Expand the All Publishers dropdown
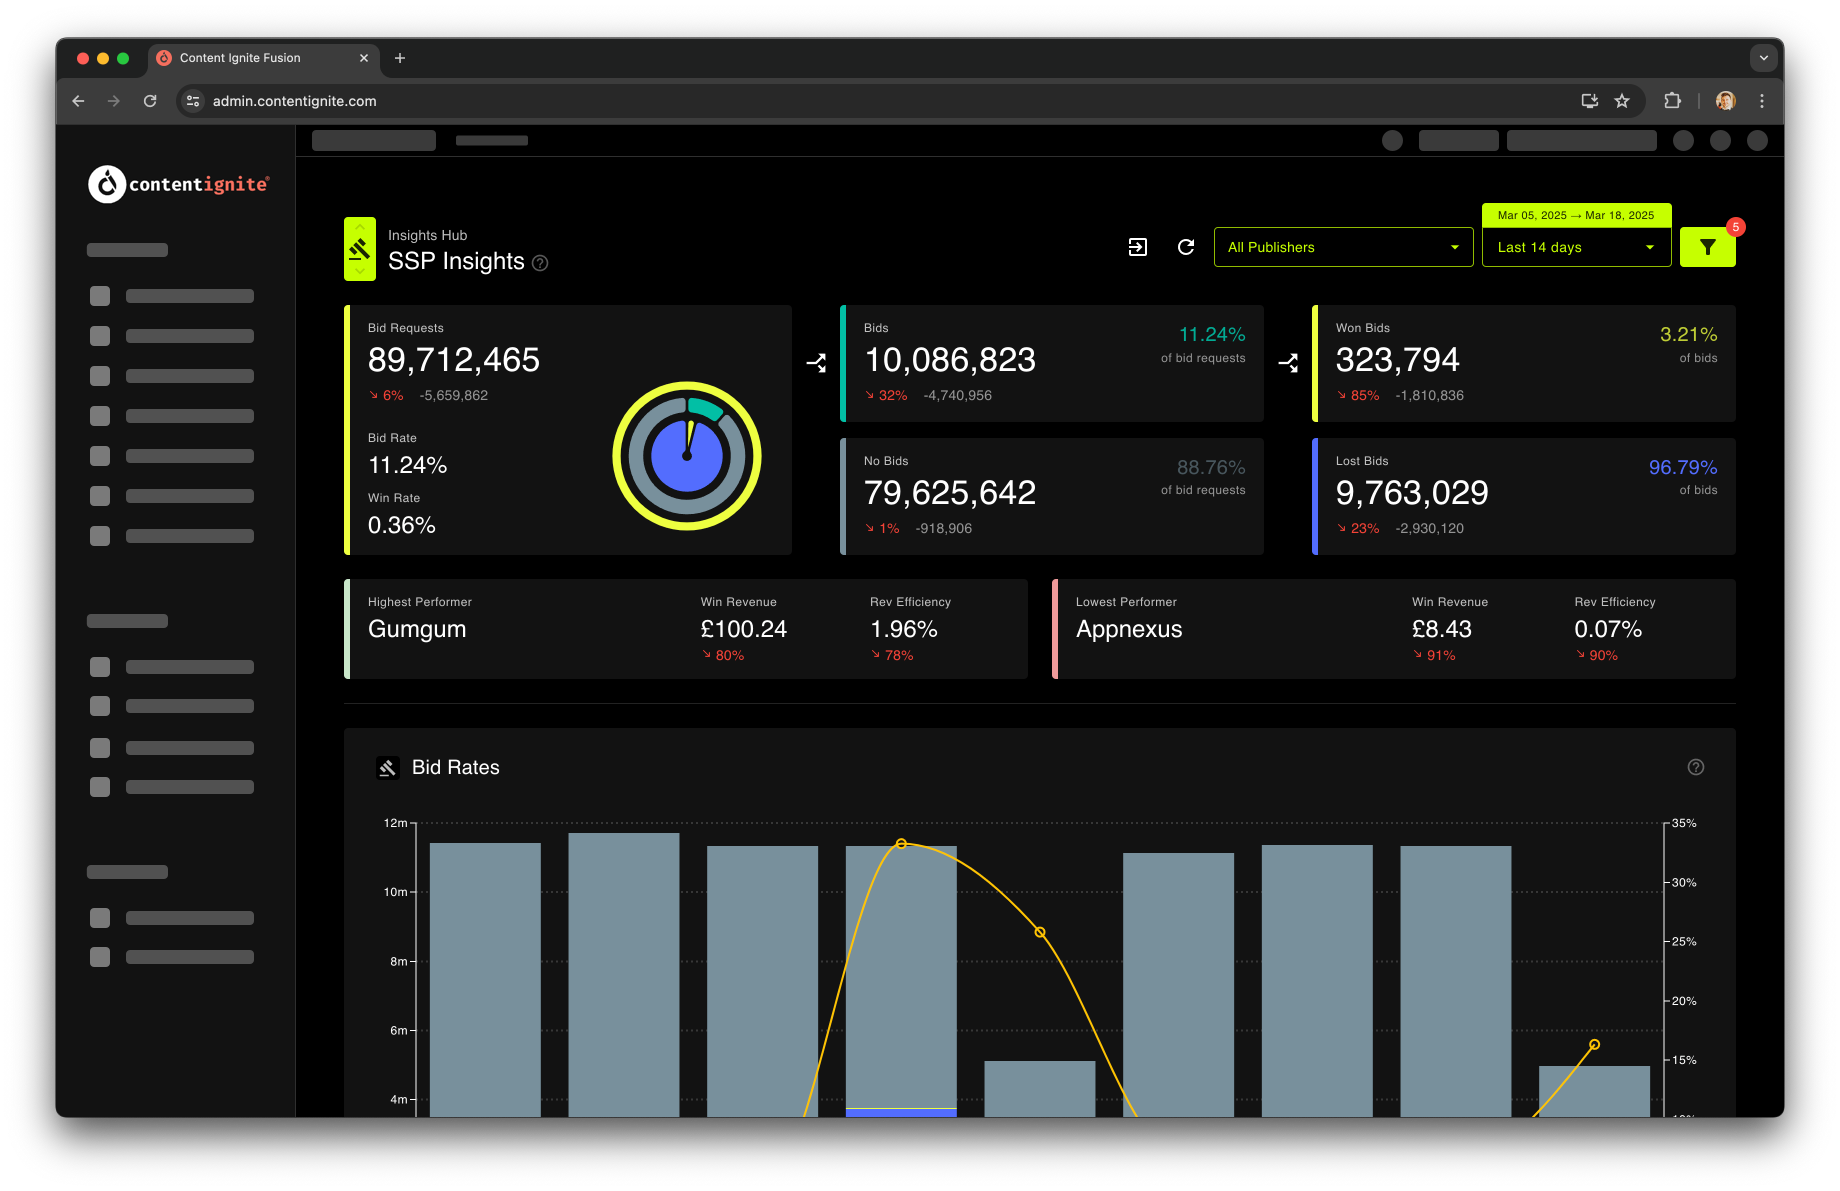The image size is (1840, 1191). (1343, 247)
